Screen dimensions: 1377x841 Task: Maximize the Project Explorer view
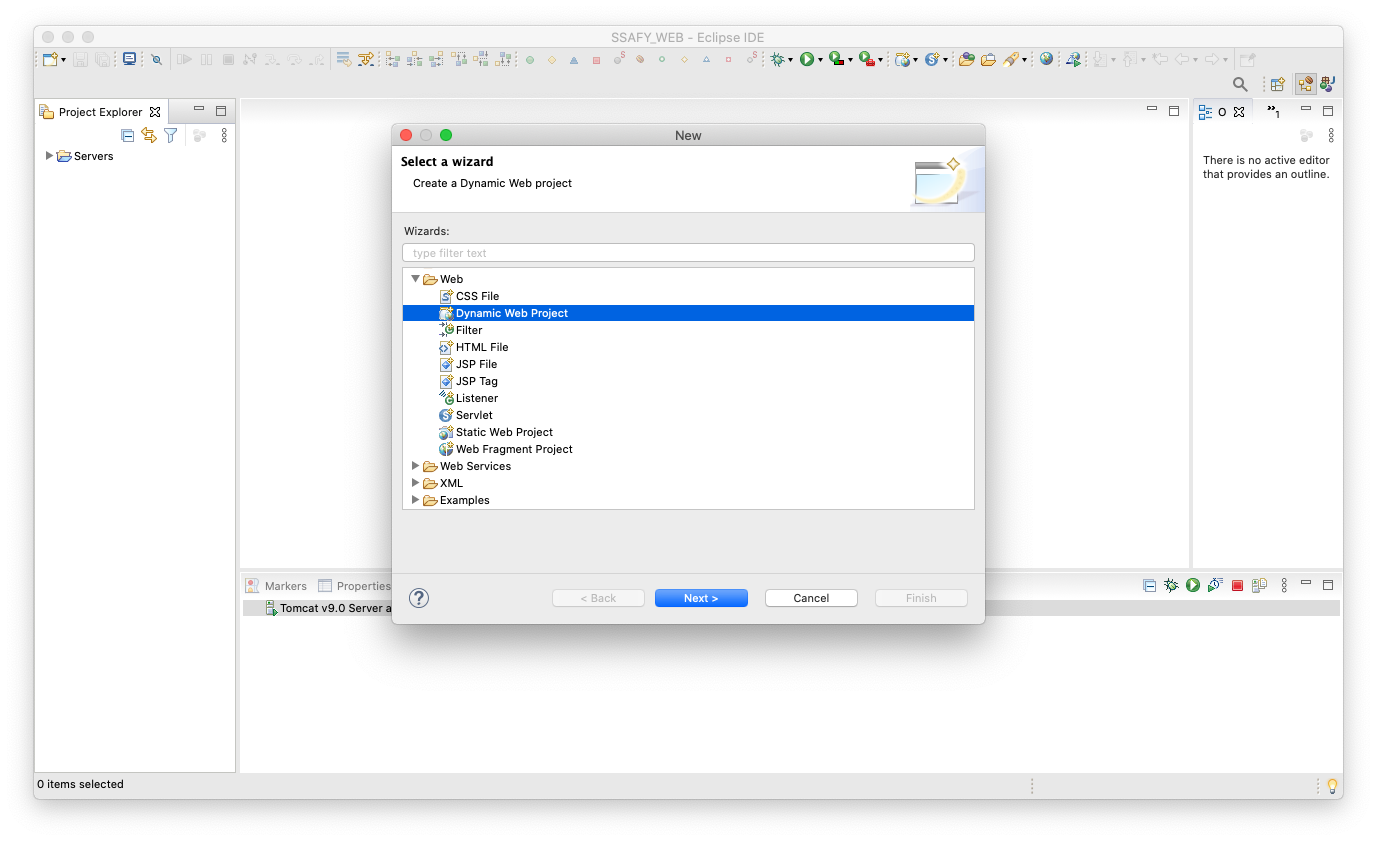click(x=221, y=111)
